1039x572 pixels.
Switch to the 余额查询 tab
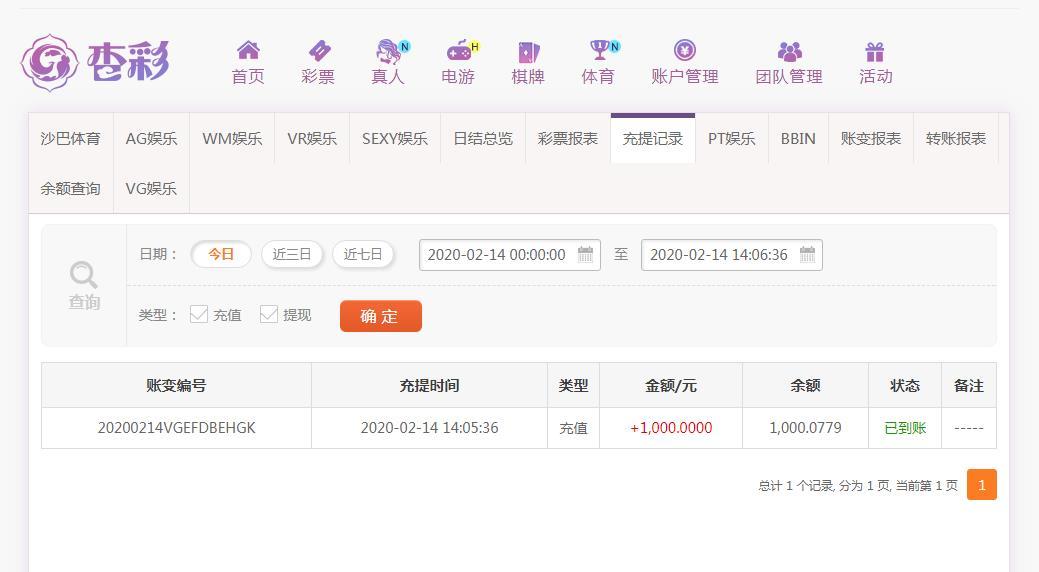(71, 188)
